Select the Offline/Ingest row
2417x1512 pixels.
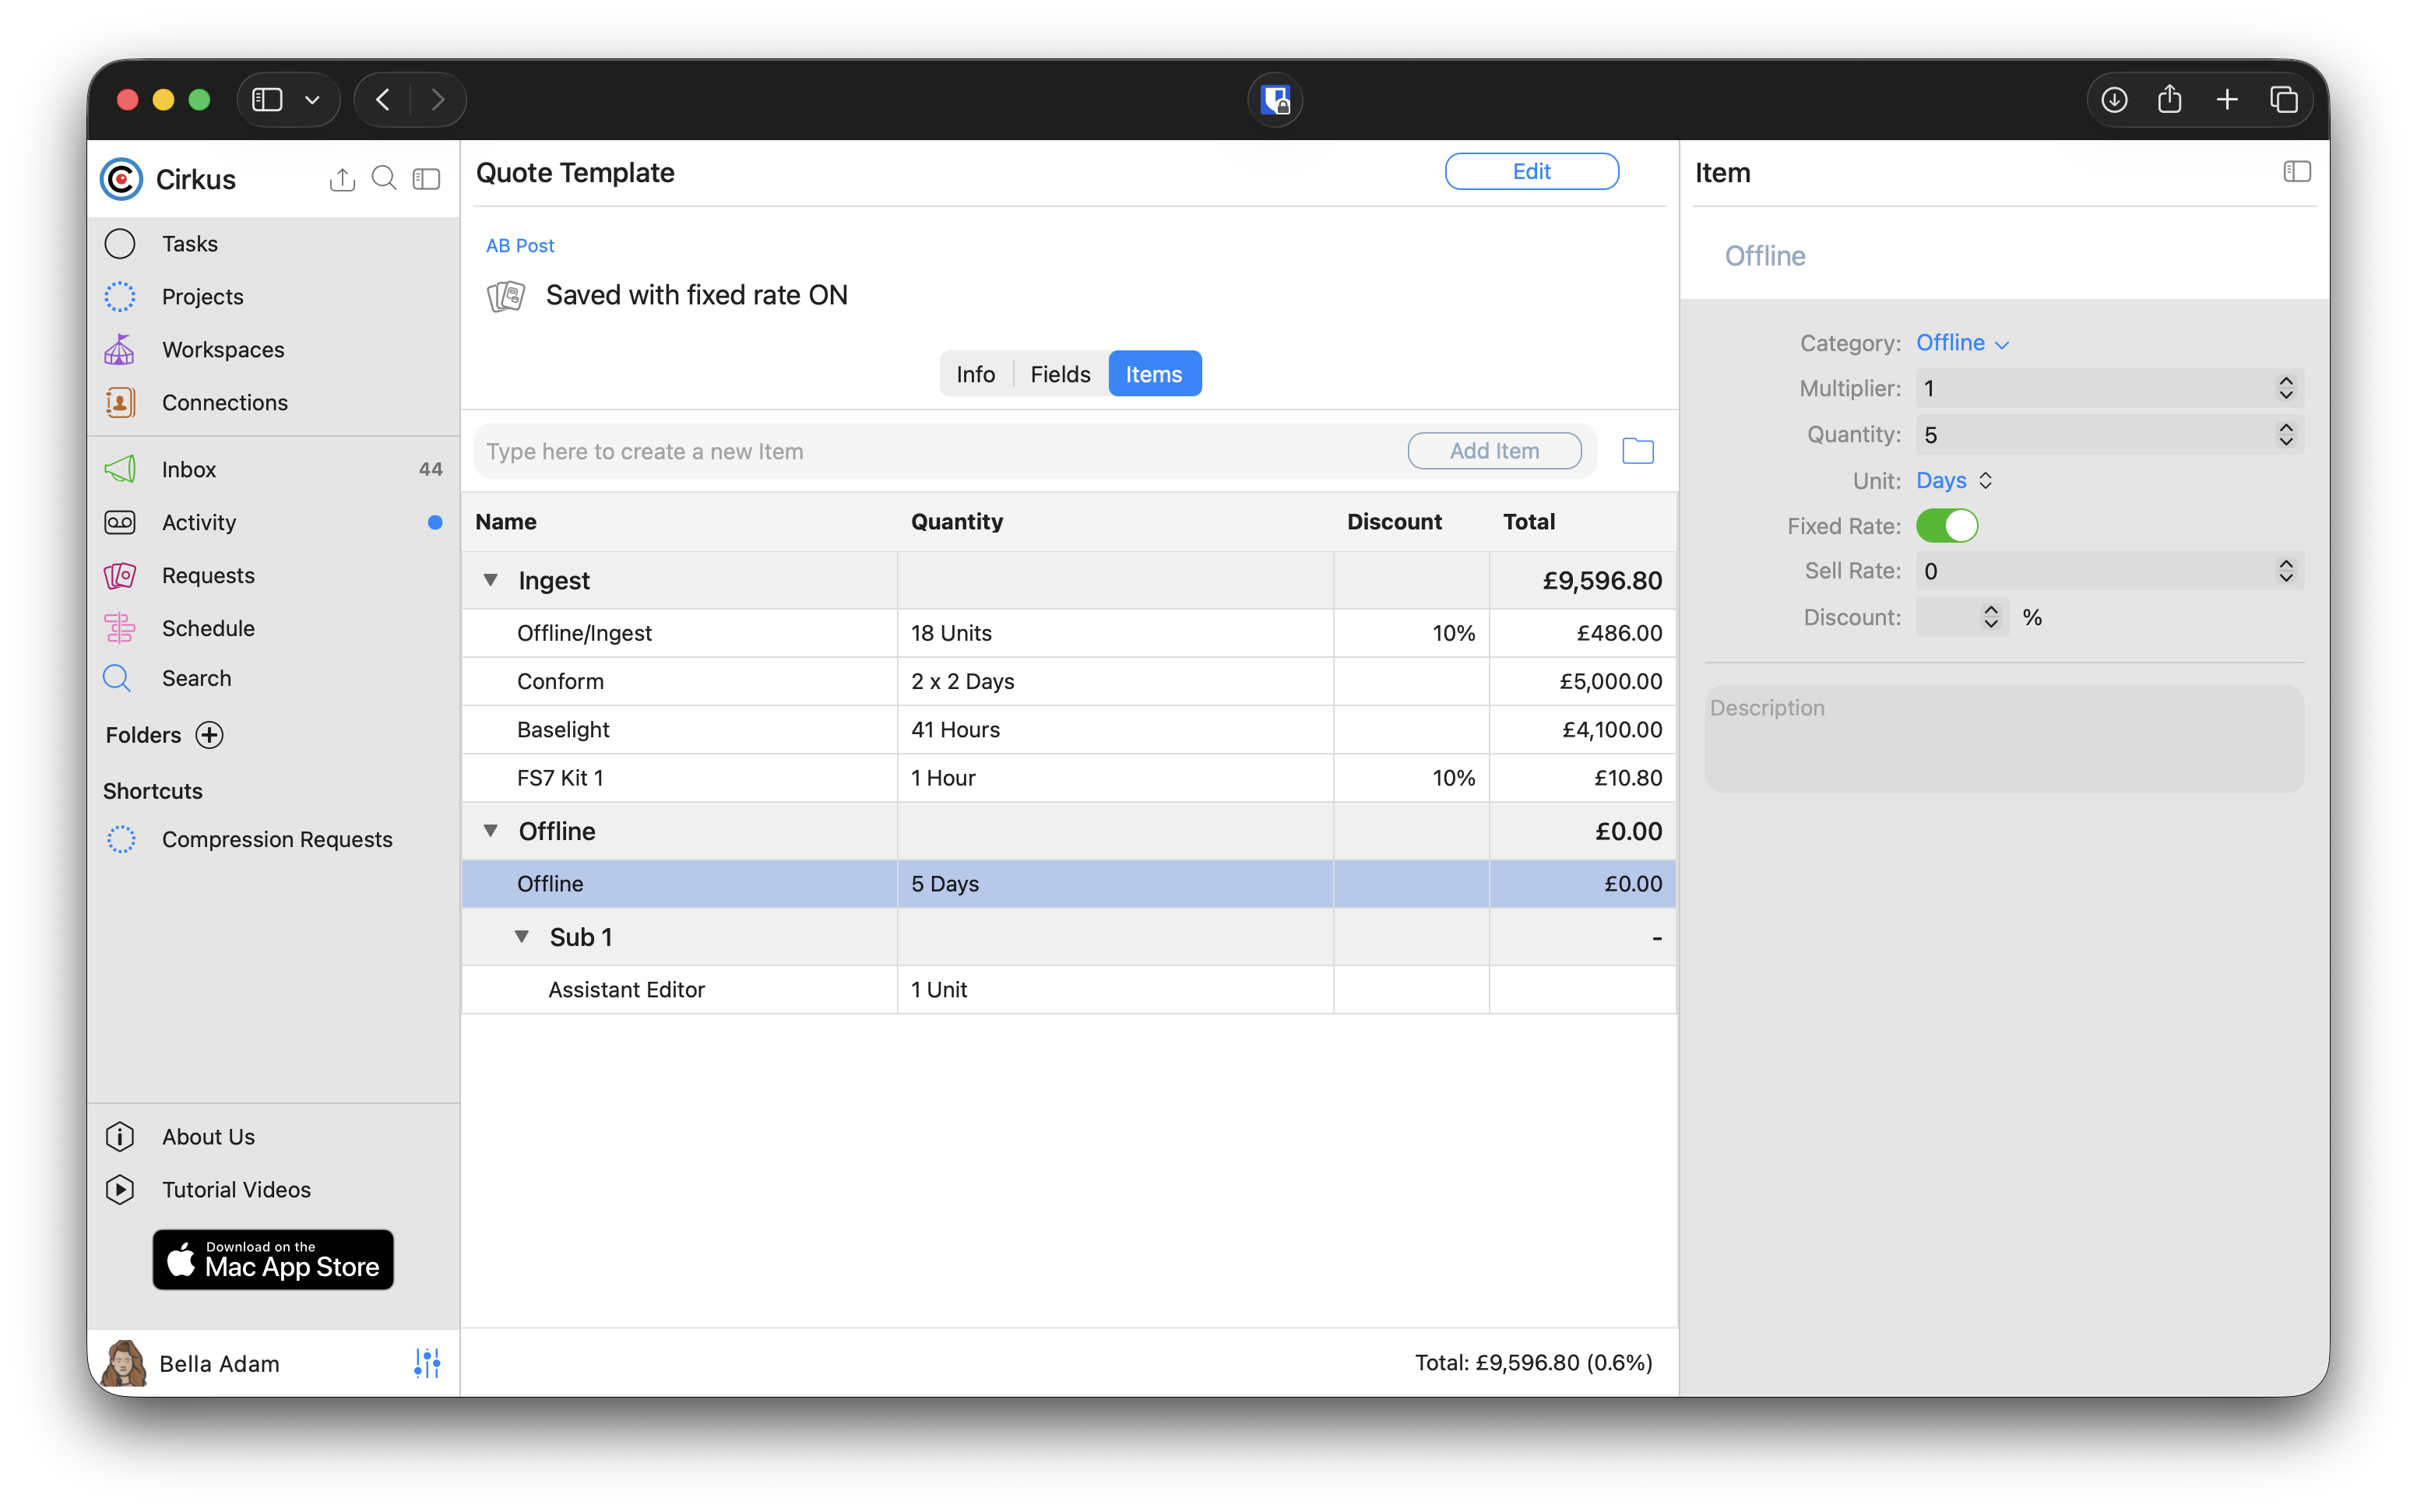point(1068,633)
